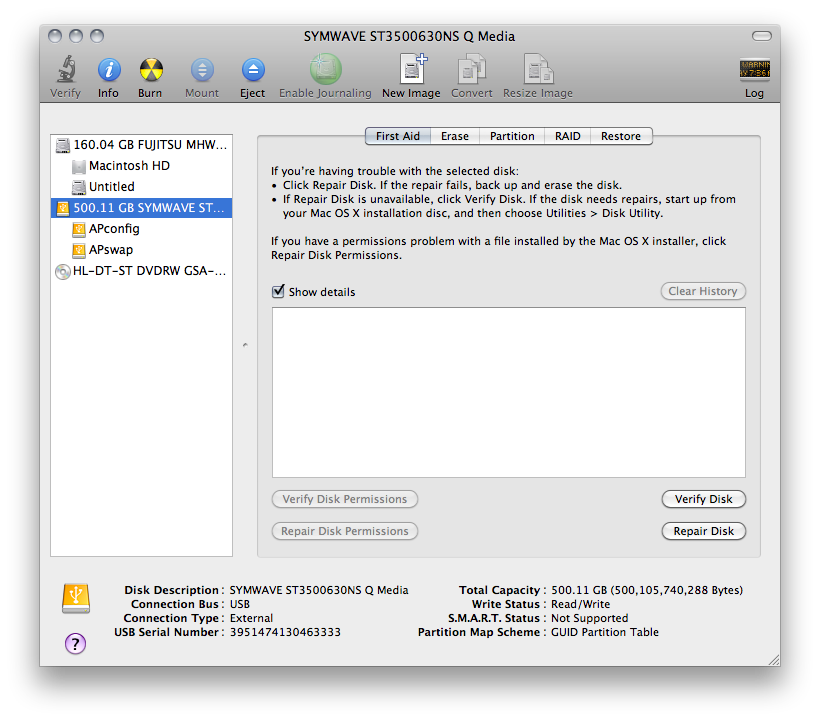Click the sidebar splitter handle dot
Image resolution: width=820 pixels, height=721 pixels.
tap(245, 345)
